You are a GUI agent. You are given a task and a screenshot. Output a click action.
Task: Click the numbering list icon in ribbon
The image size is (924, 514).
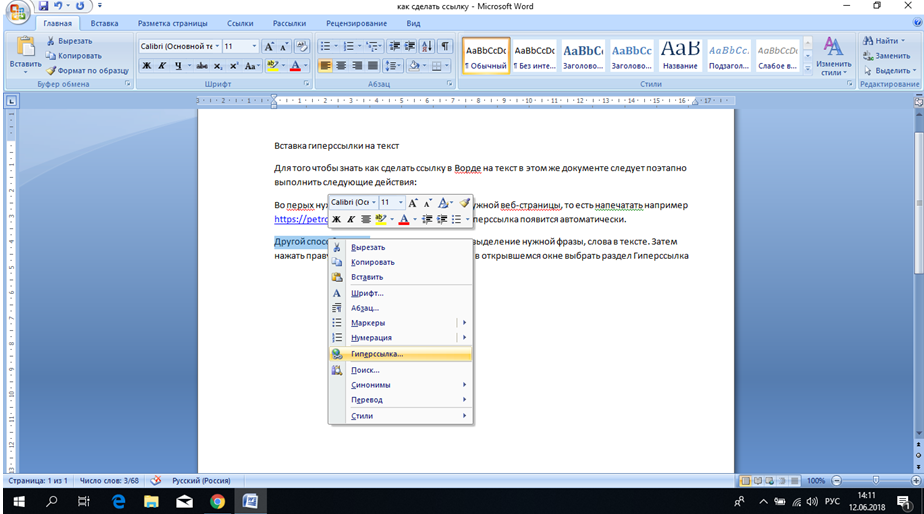[349, 46]
